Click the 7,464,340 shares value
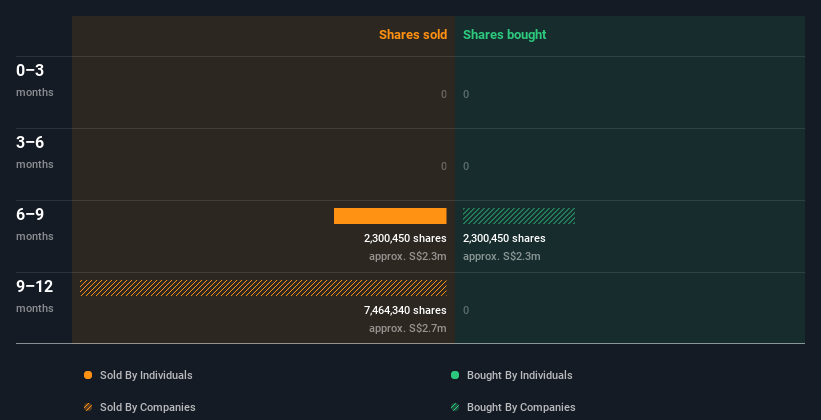The image size is (821, 420). click(405, 311)
